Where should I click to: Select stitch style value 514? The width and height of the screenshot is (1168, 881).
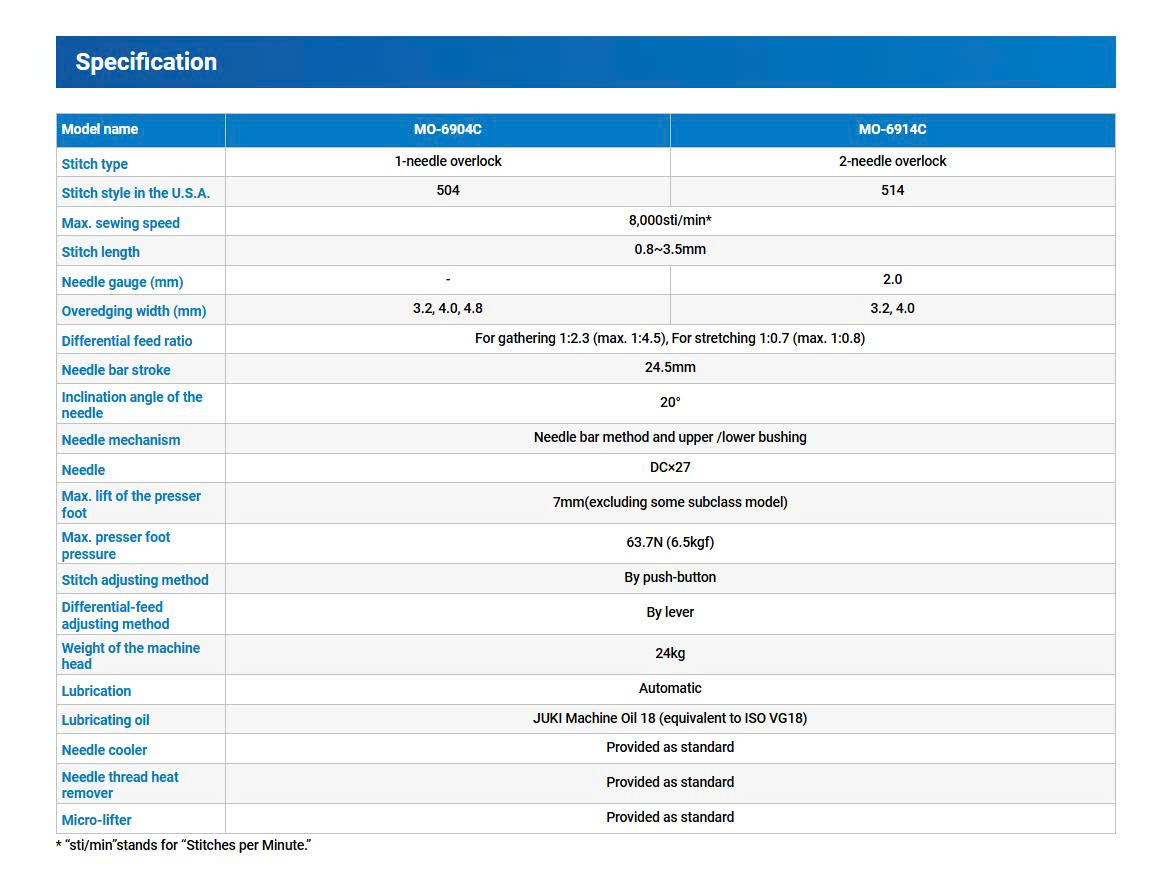click(892, 191)
